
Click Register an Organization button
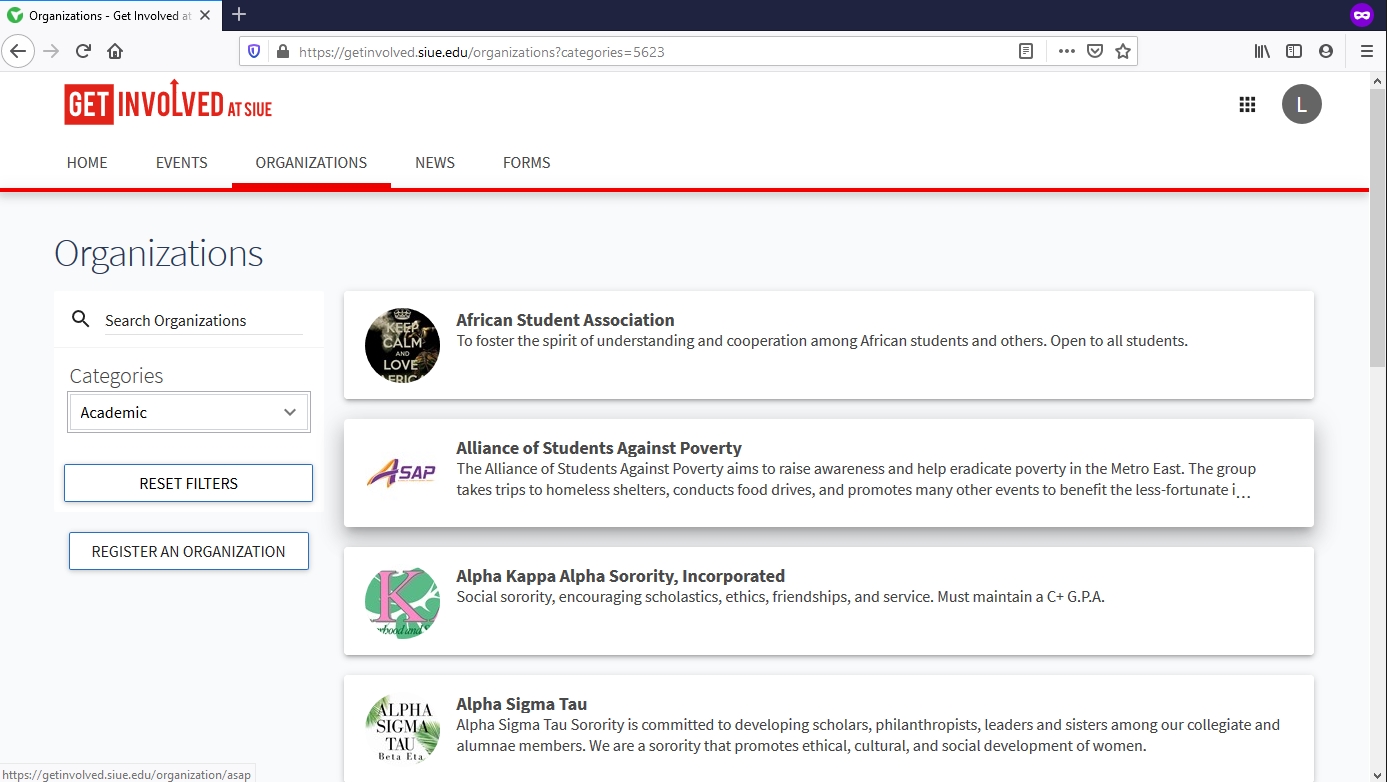[x=189, y=551]
